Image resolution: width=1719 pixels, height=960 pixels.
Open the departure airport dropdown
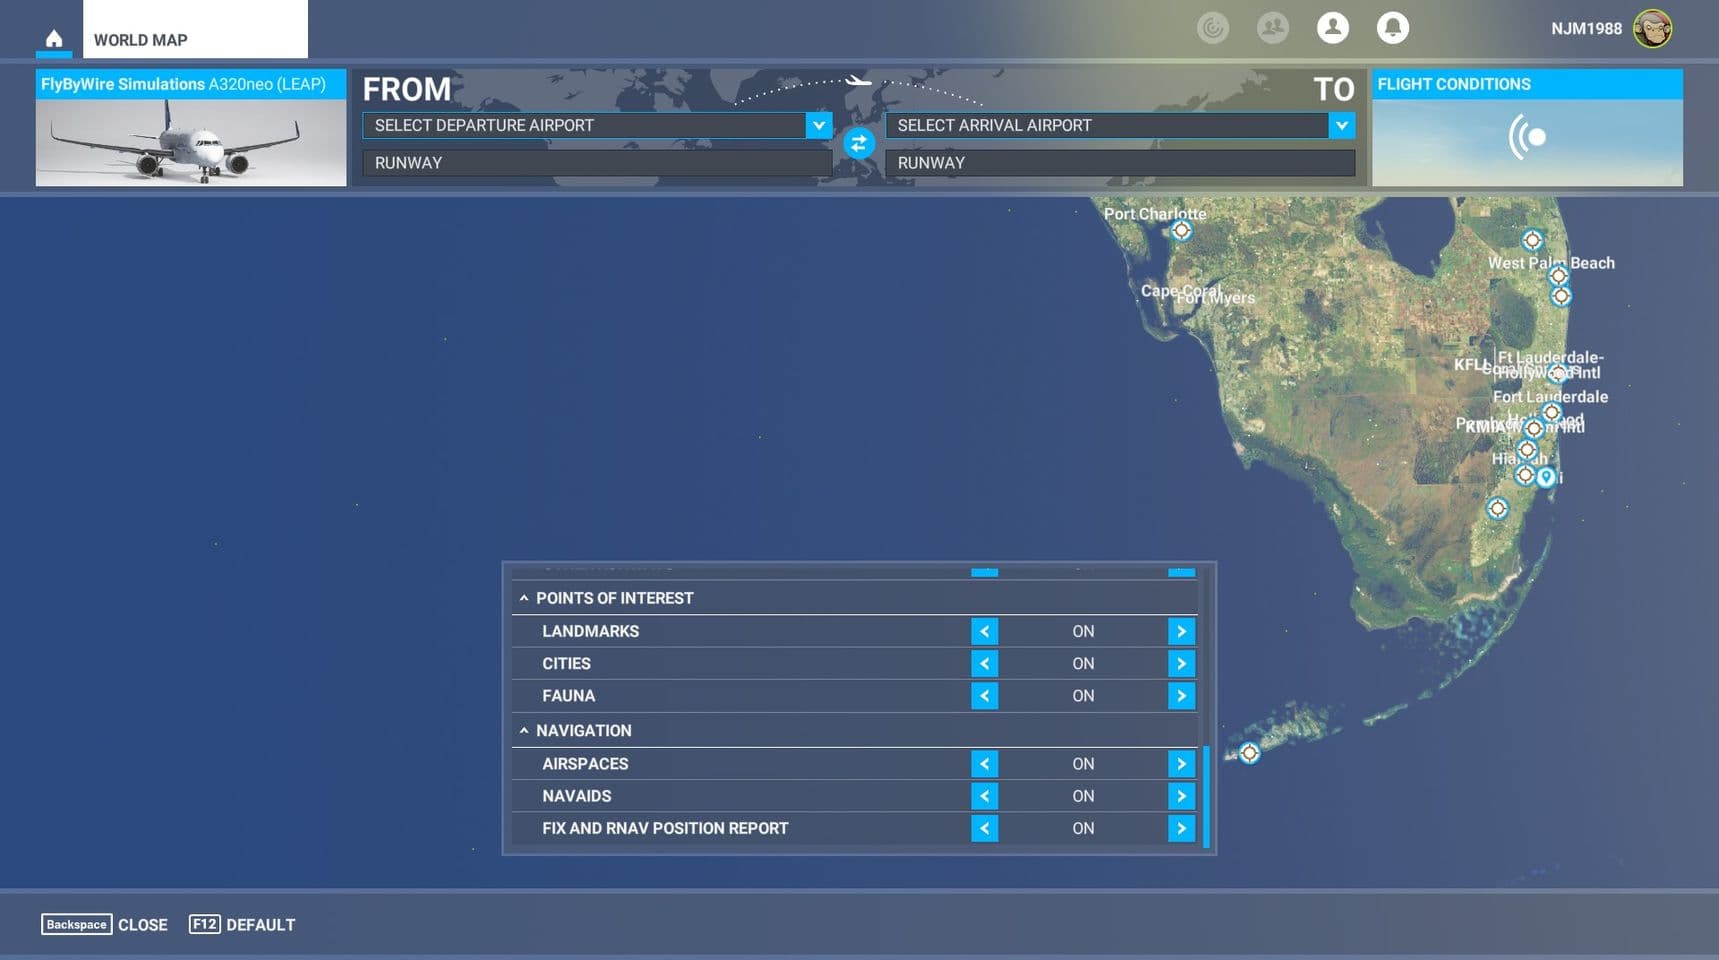pos(818,125)
